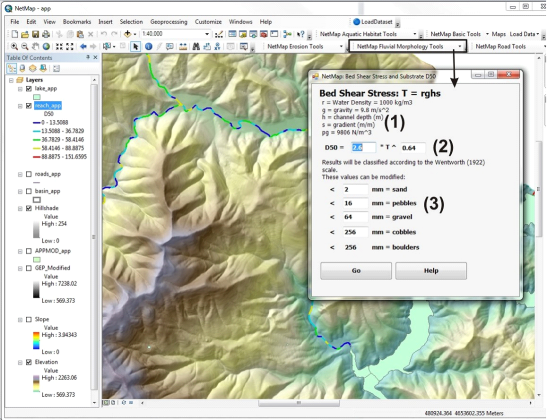Collapse the Hillshade layer legend

pos(20,208)
